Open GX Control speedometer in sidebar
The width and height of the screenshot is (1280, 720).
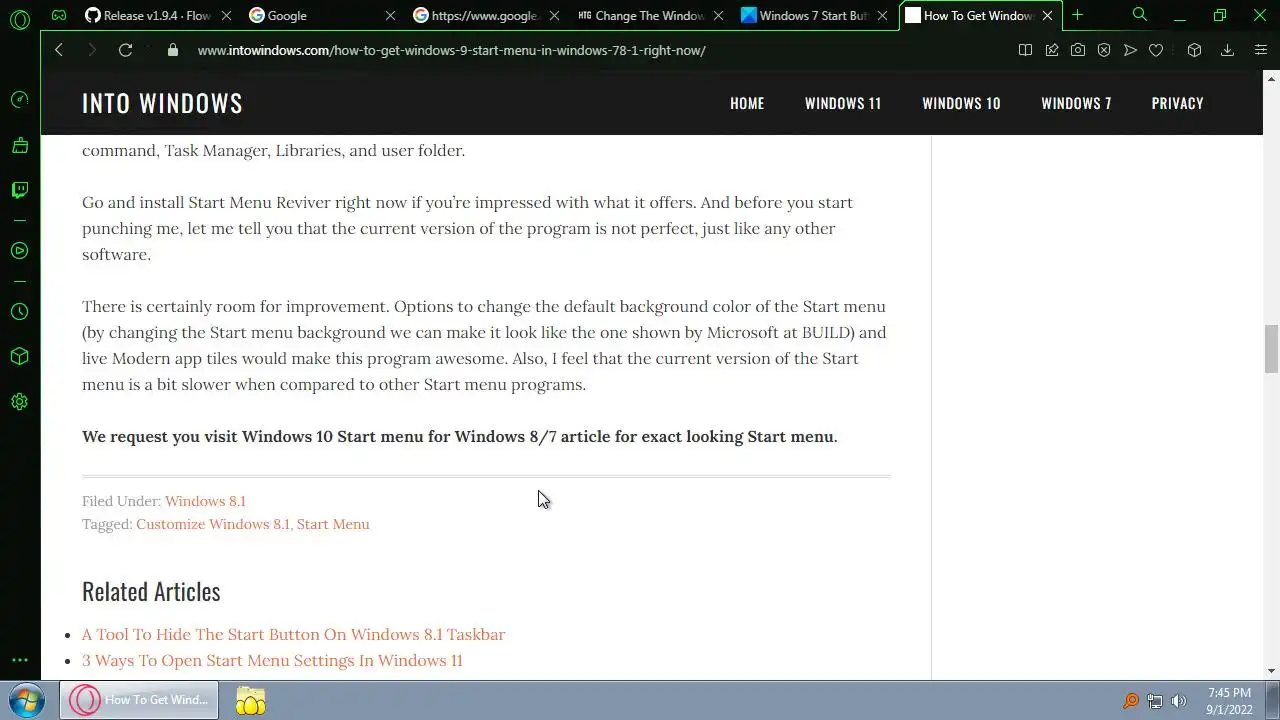[19, 100]
